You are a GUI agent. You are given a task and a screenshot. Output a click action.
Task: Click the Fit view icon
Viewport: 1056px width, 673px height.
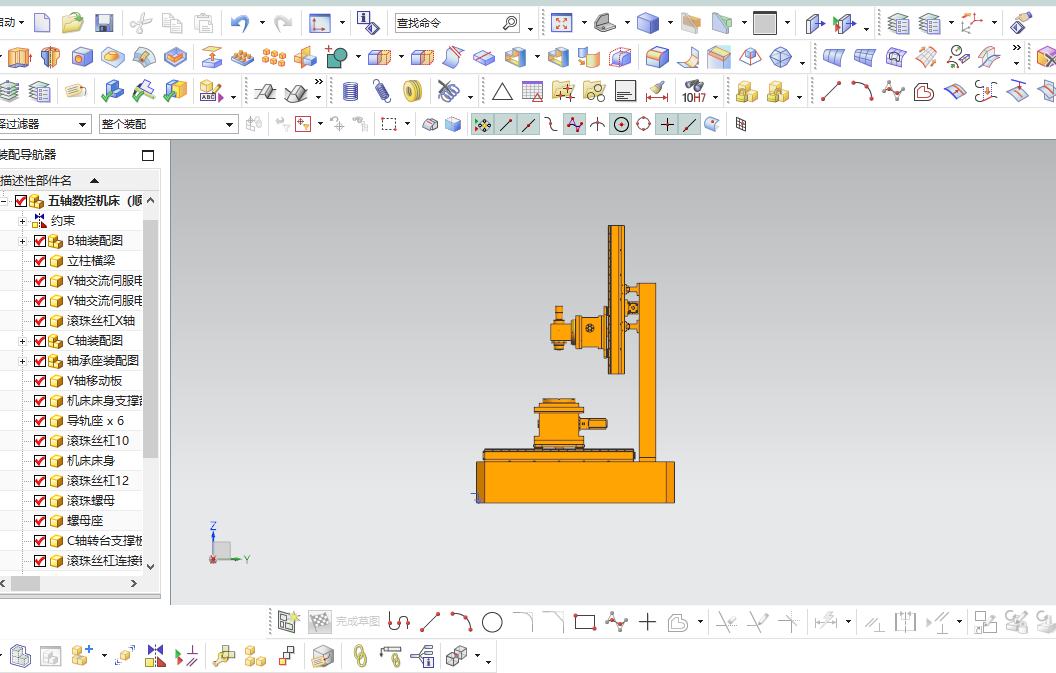(561, 24)
